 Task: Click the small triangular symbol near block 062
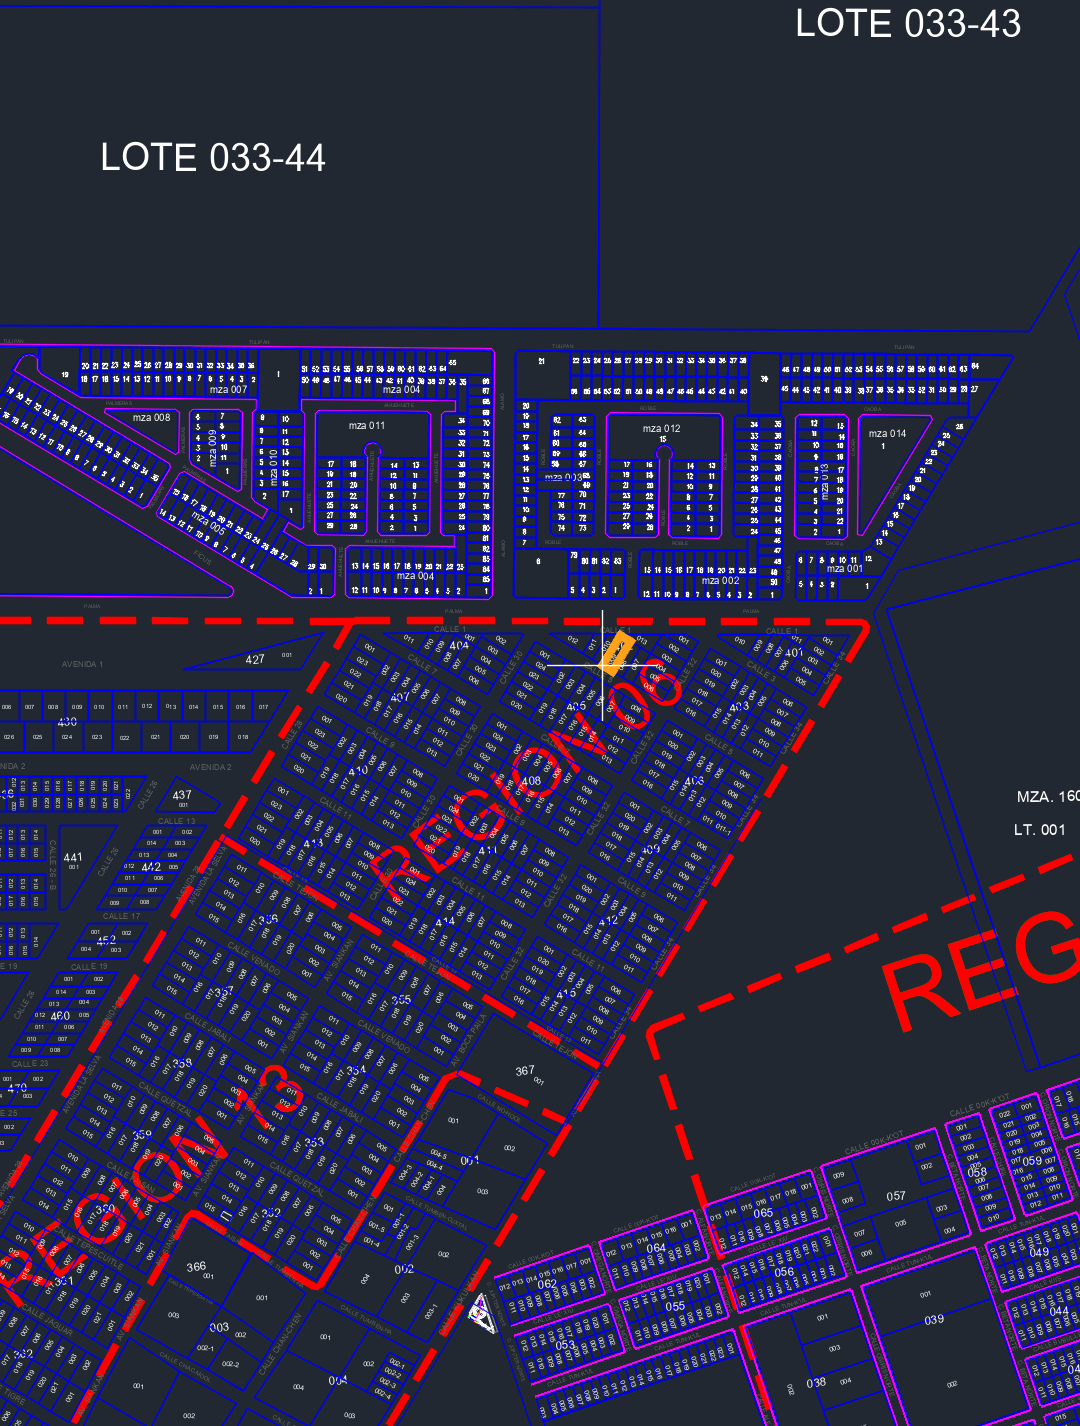(483, 1313)
